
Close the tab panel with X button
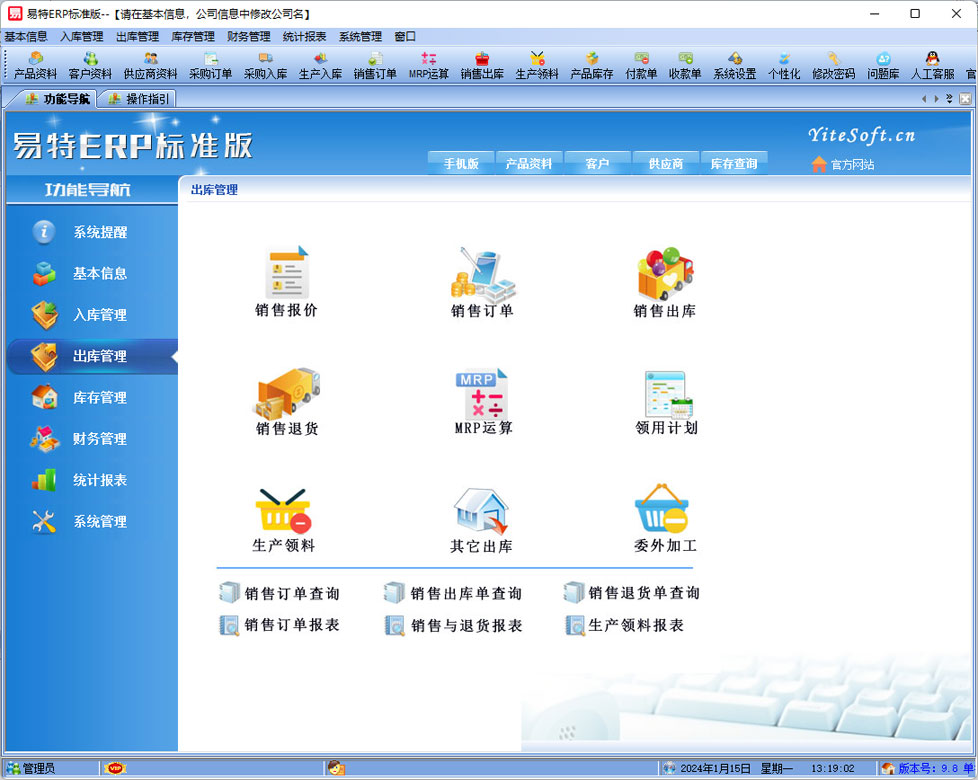pyautogui.click(x=965, y=98)
